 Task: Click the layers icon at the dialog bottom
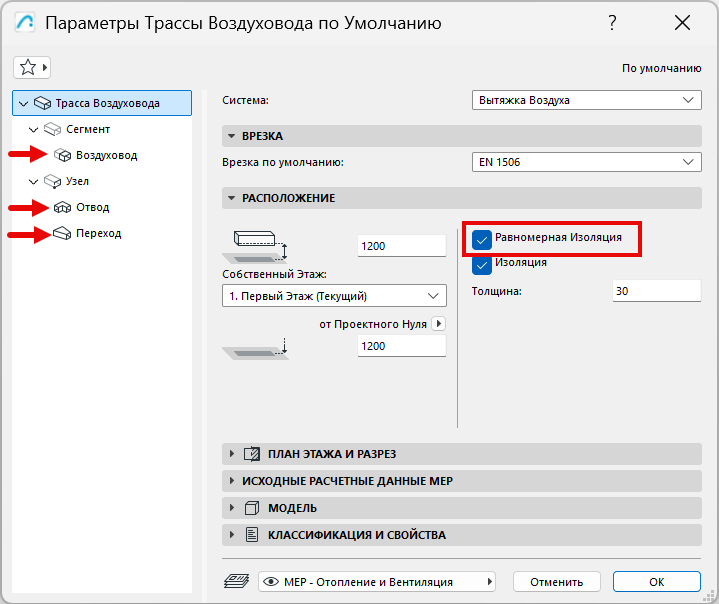(237, 582)
